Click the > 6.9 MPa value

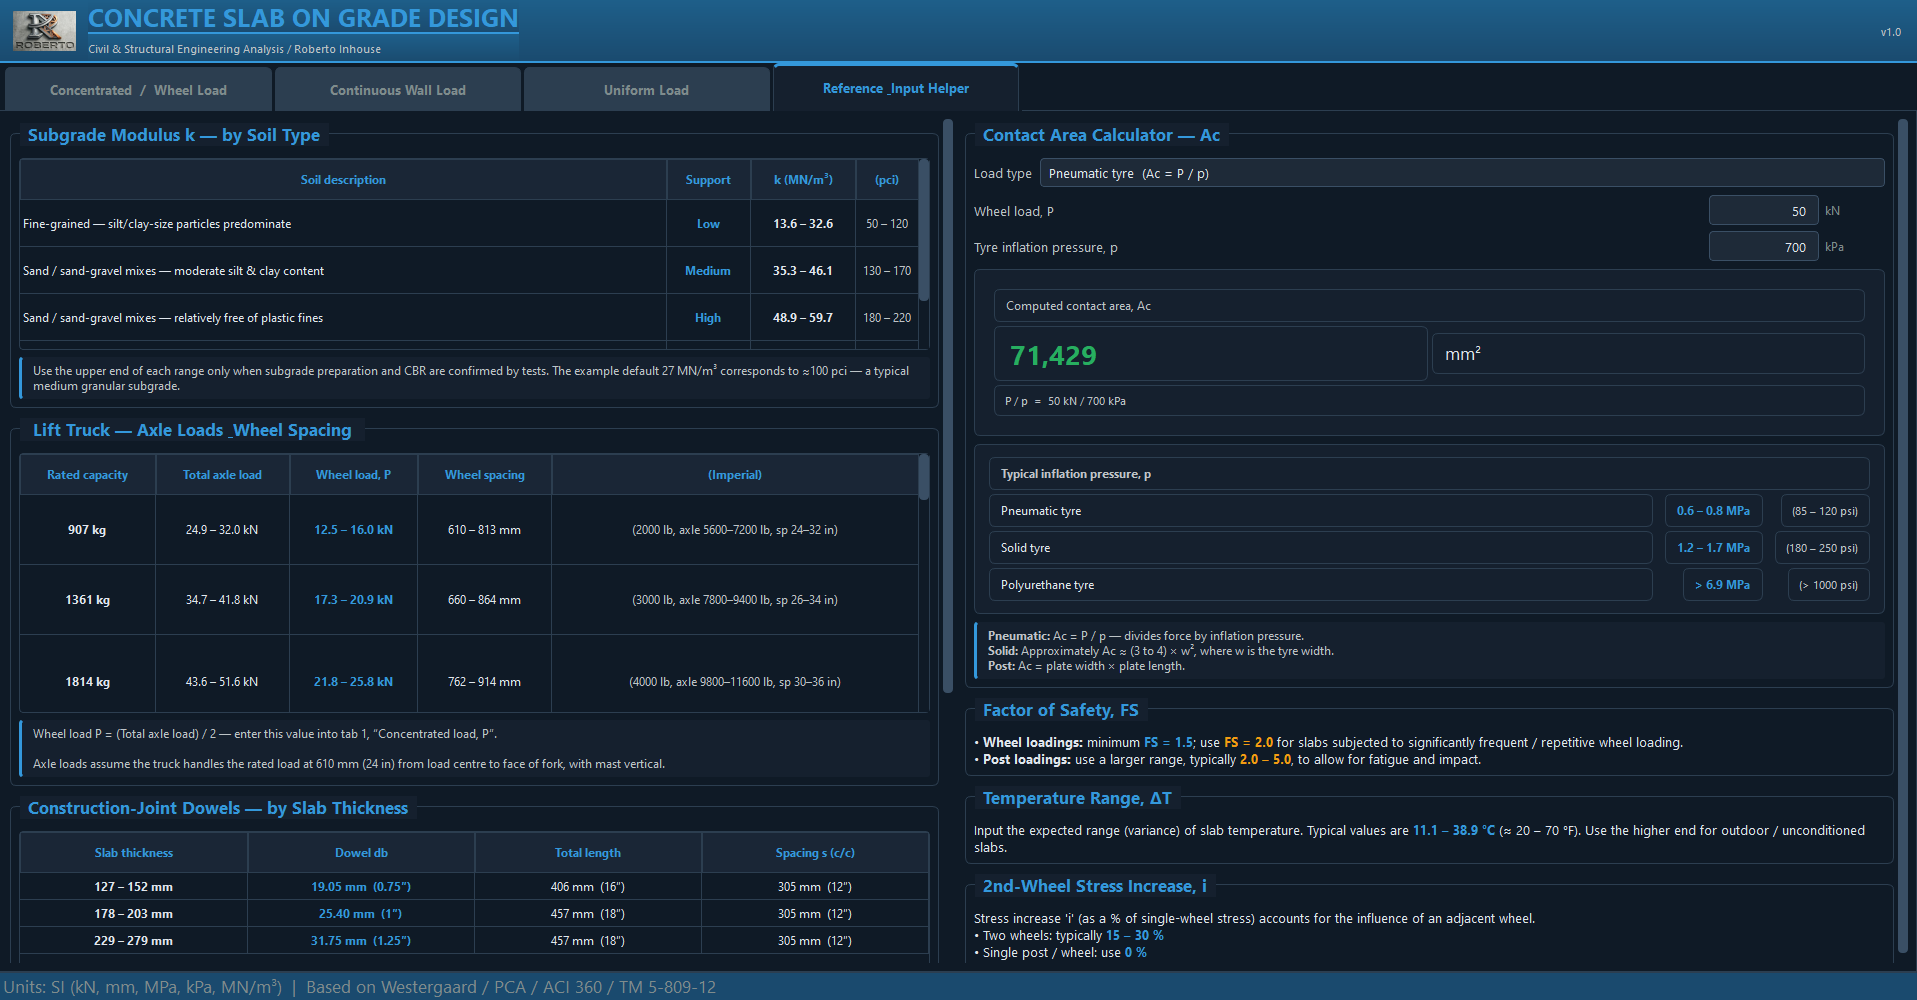[x=1722, y=585]
